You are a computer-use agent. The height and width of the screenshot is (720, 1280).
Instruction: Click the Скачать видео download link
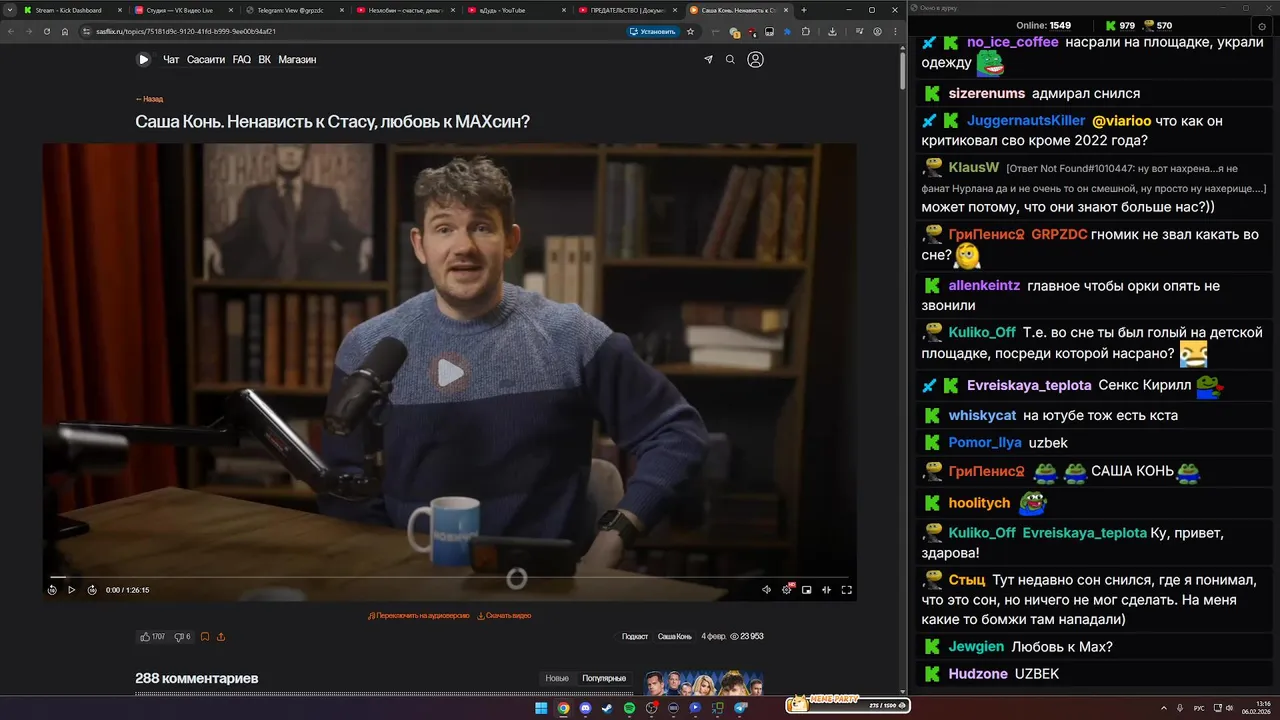coord(504,616)
